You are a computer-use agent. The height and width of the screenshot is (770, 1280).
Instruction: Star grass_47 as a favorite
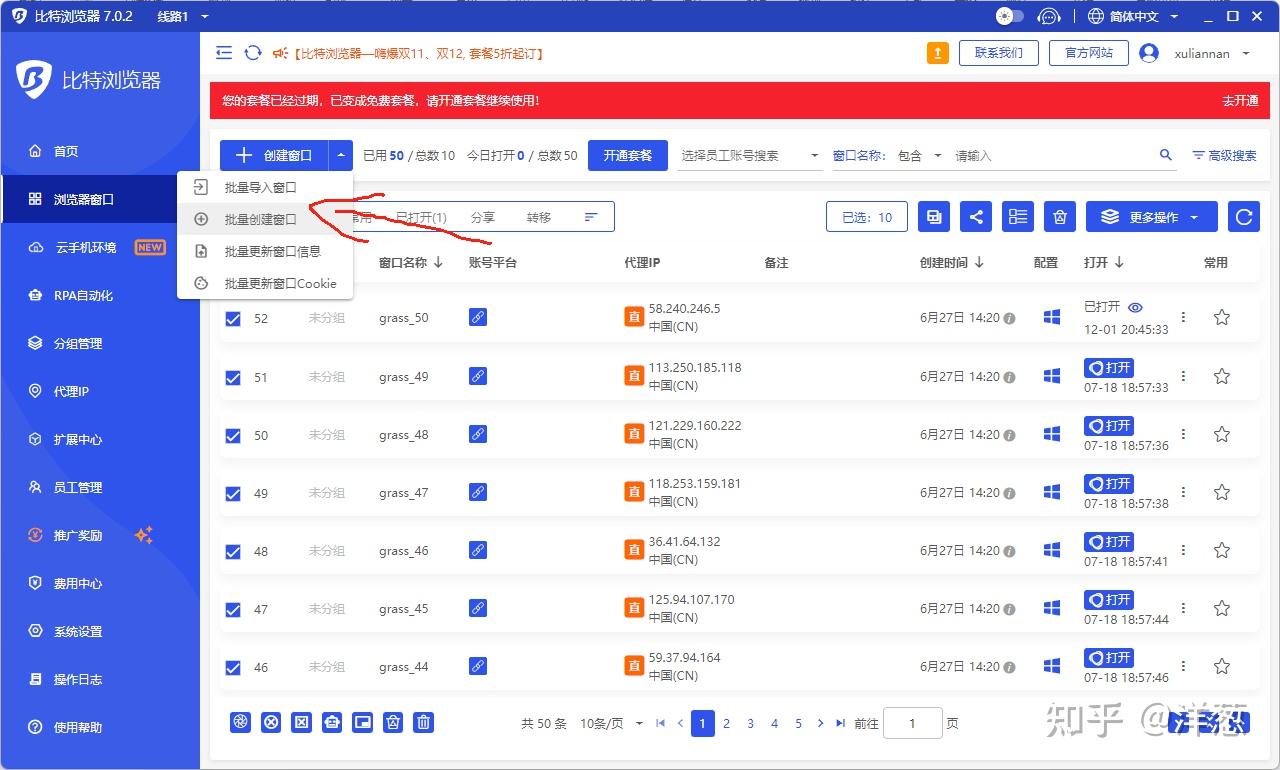click(x=1221, y=492)
